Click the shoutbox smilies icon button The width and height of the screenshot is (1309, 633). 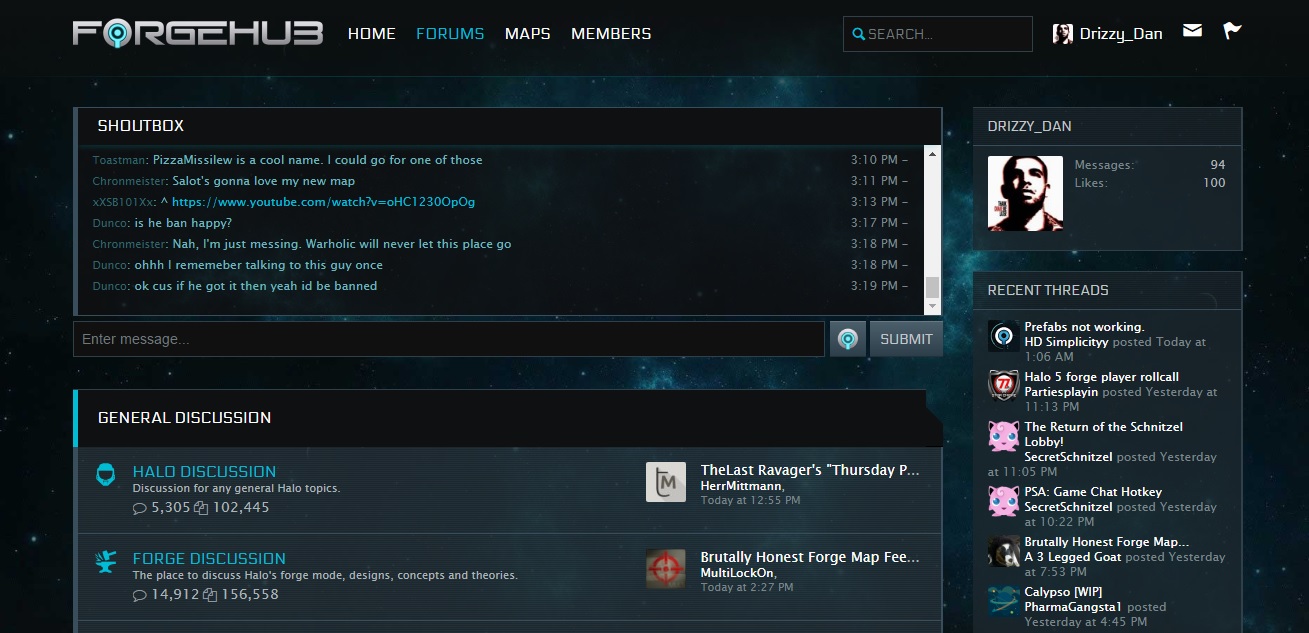[848, 339]
